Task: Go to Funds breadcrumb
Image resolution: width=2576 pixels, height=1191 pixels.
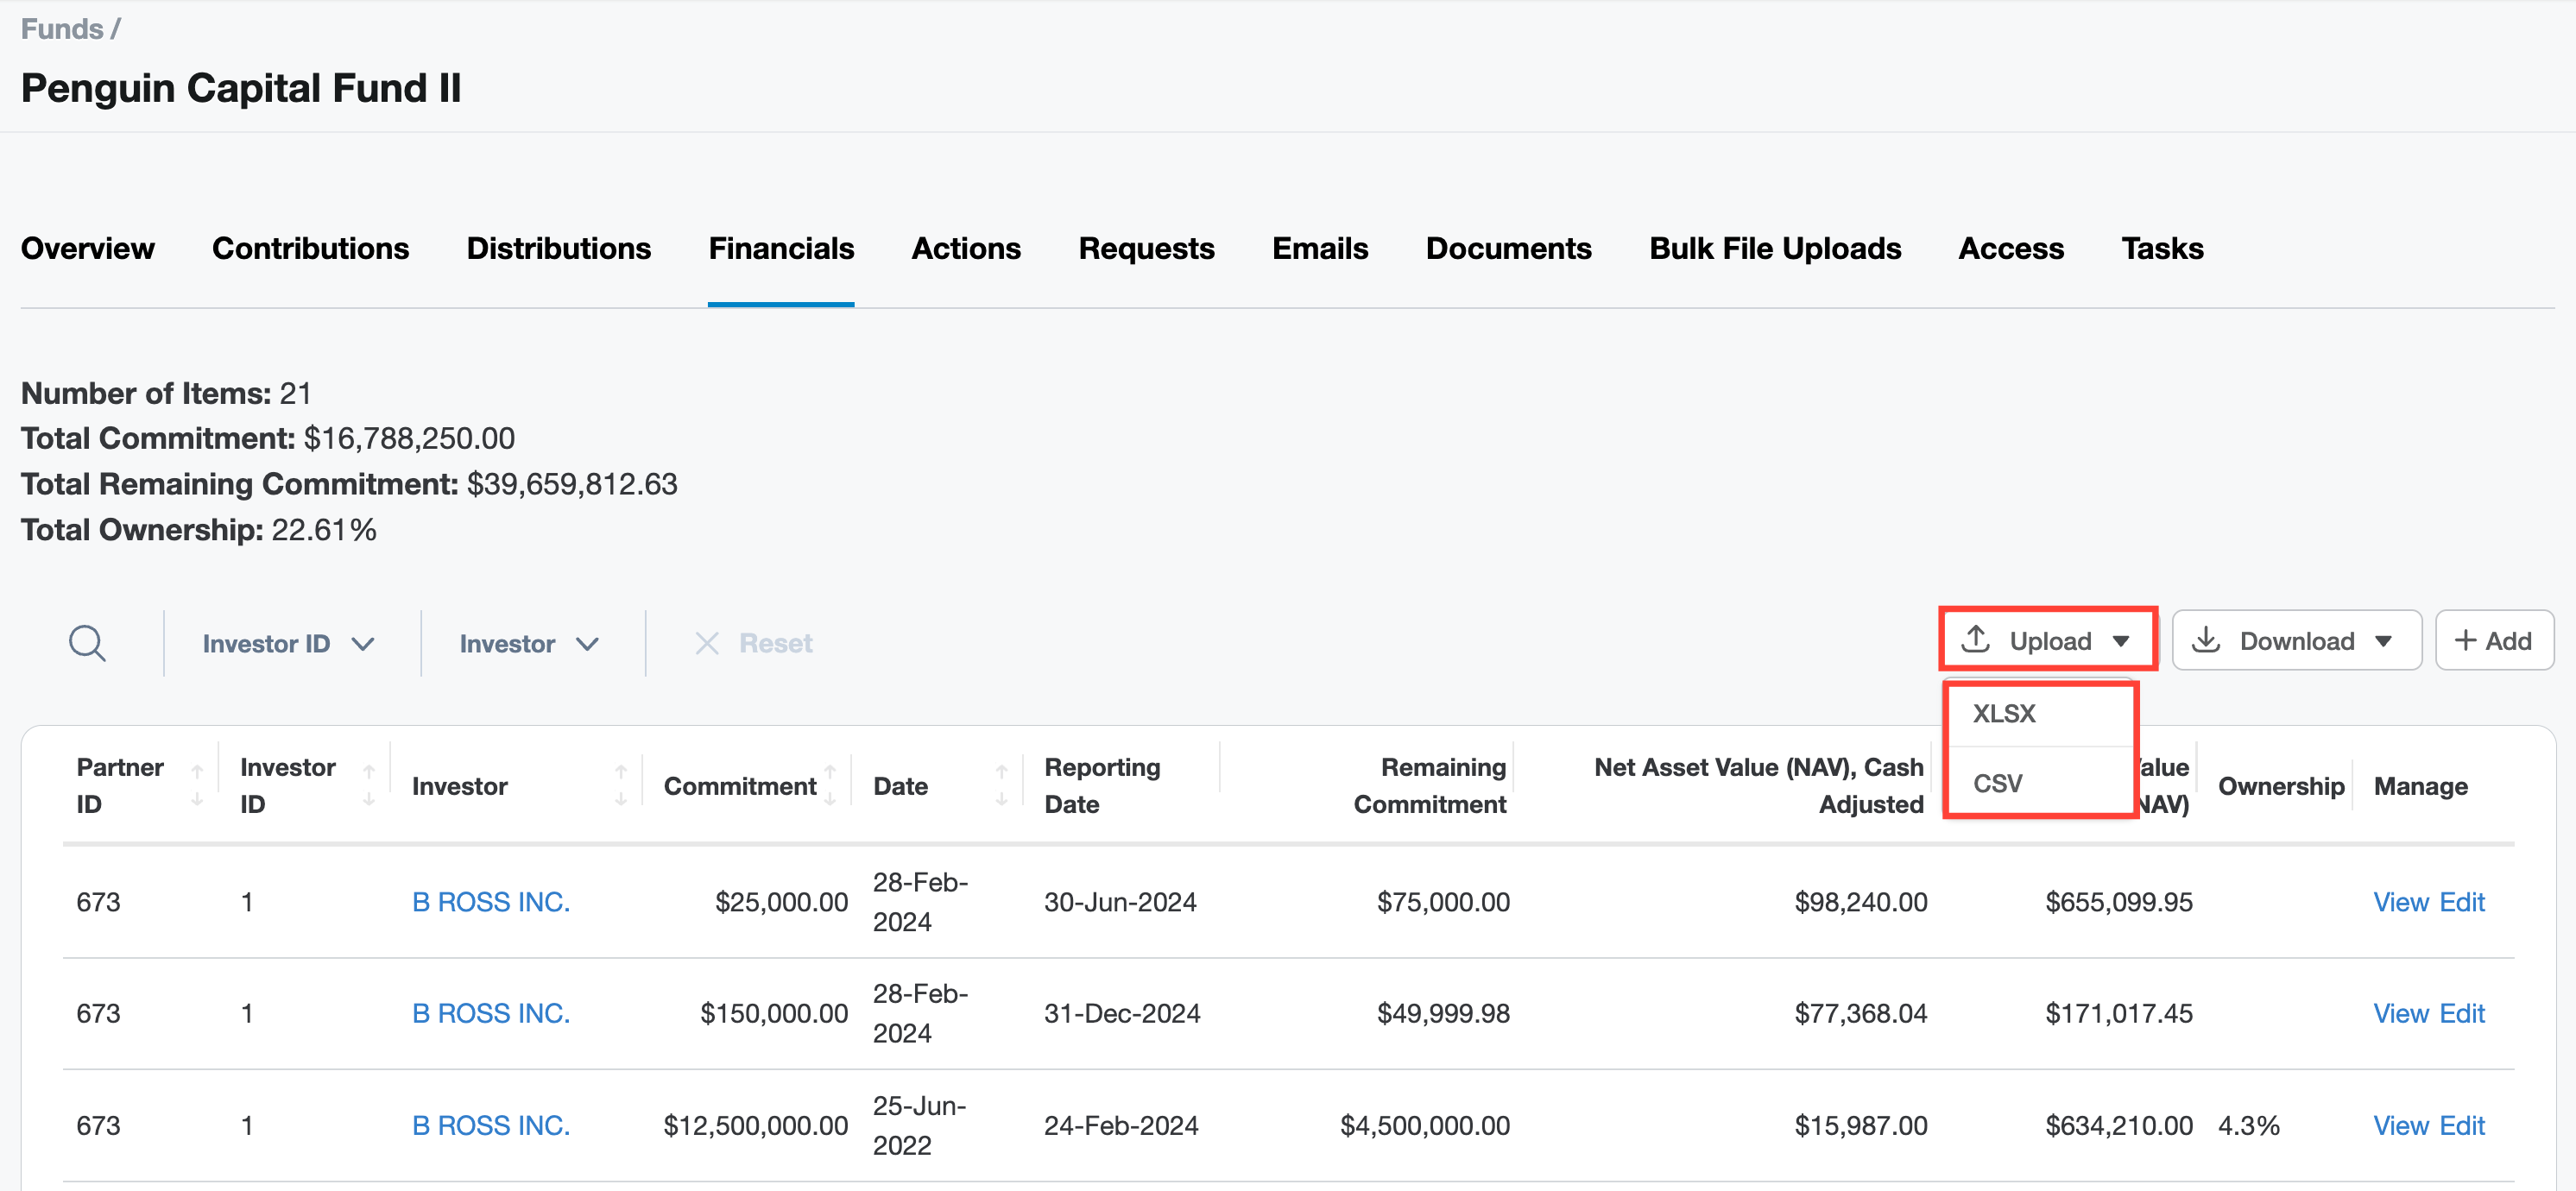Action: (62, 29)
